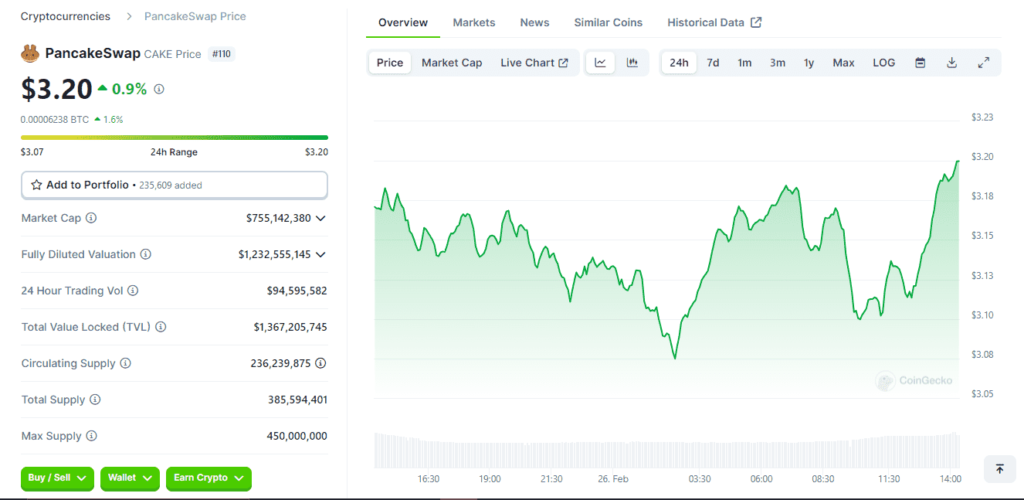The width and height of the screenshot is (1024, 500).
Task: Click the download chart data icon
Action: [x=952, y=63]
